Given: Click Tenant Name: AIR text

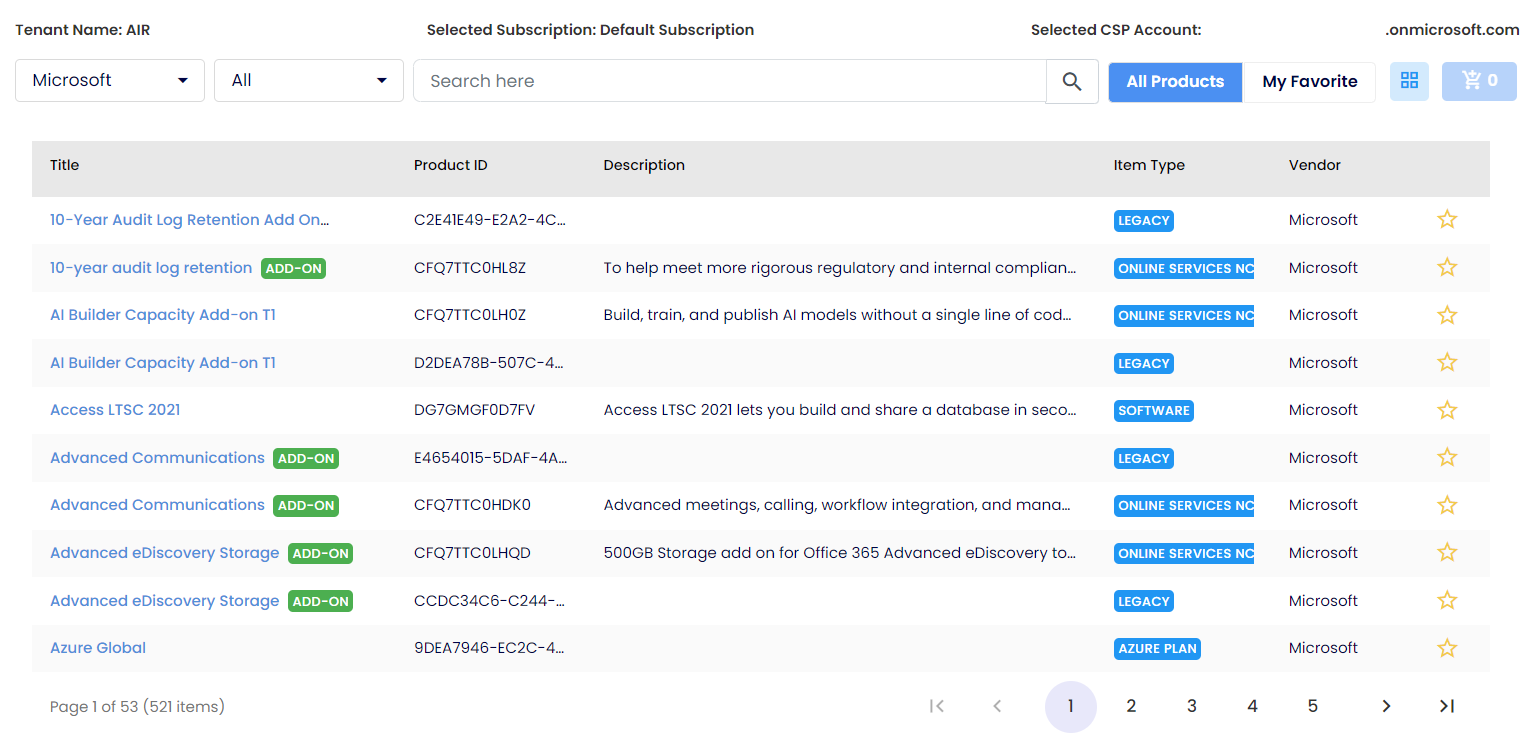Looking at the screenshot, I should (x=83, y=30).
